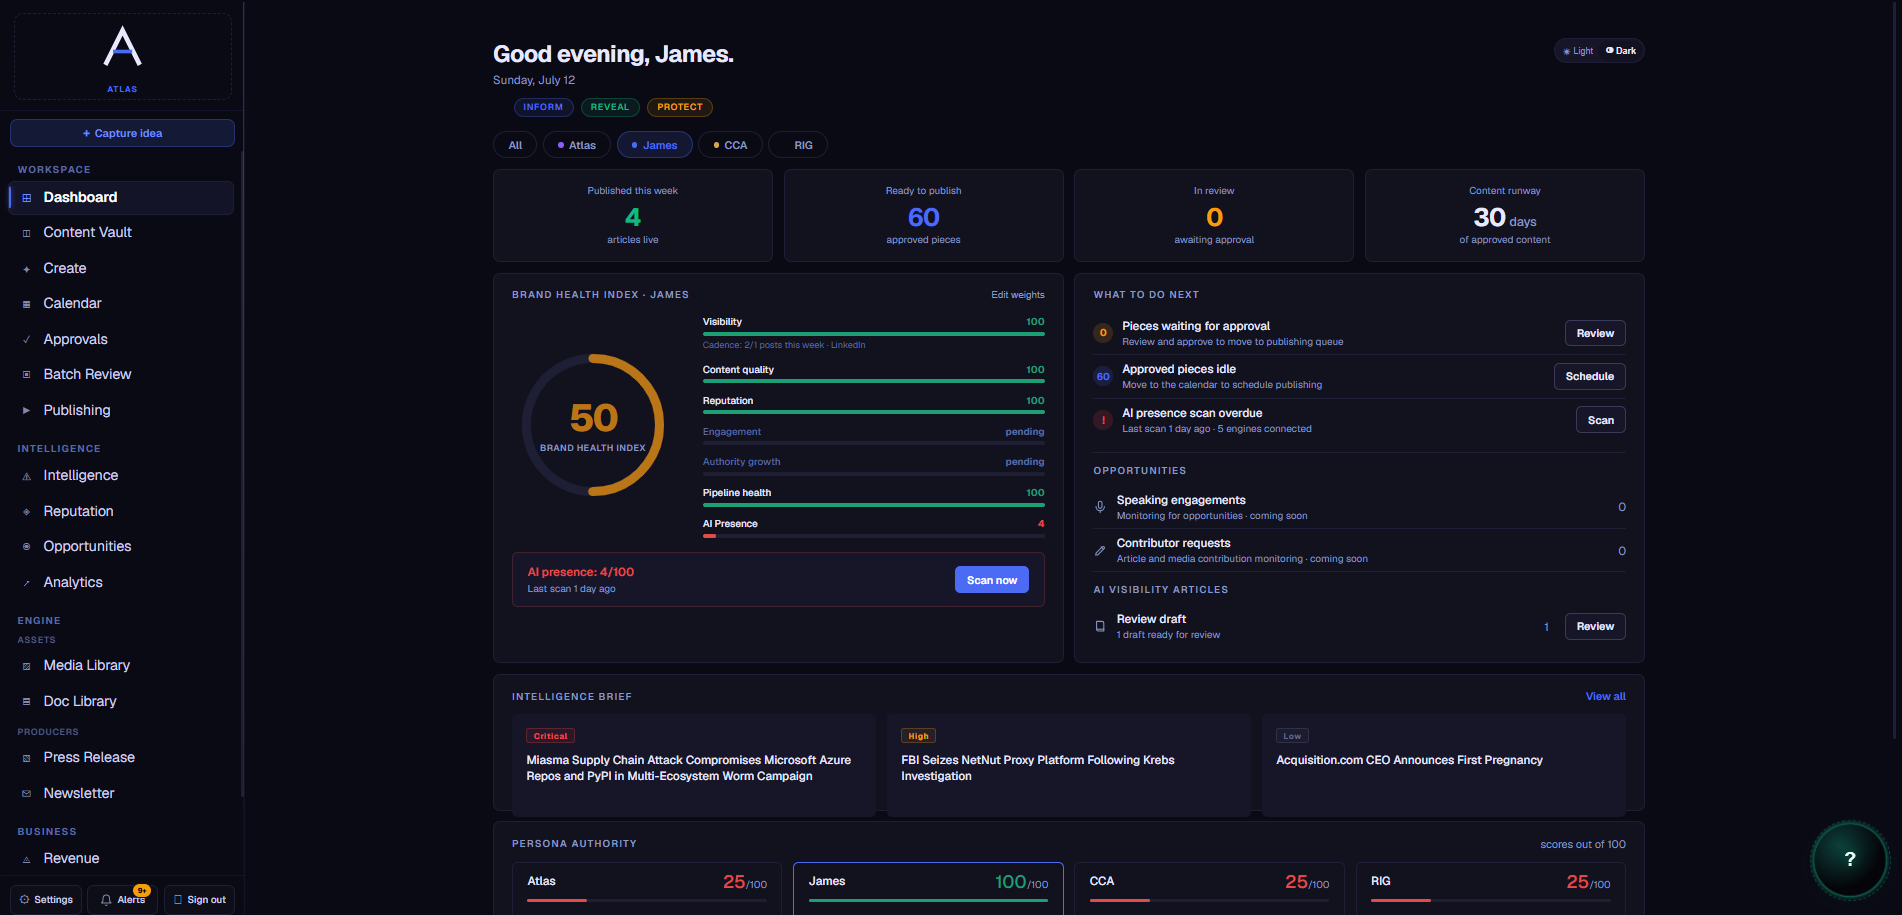Click the Revenue sidebar icon

[27, 859]
